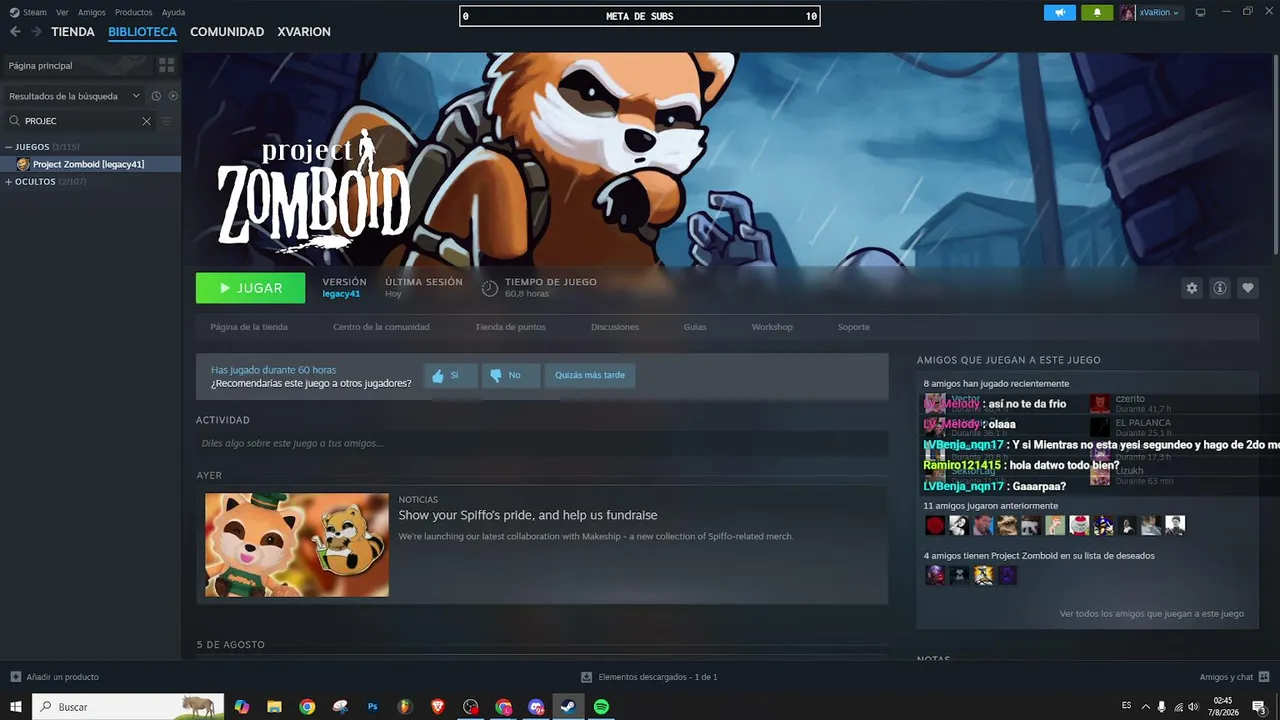The width and height of the screenshot is (1280, 720).
Task: Open the Ayuda menu
Action: point(173,13)
